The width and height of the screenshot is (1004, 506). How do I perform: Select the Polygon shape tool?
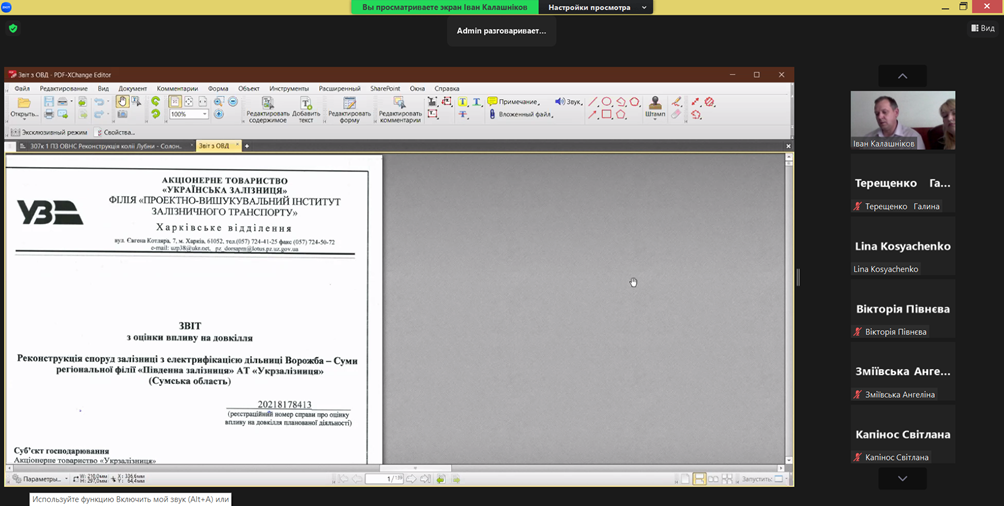point(620,114)
